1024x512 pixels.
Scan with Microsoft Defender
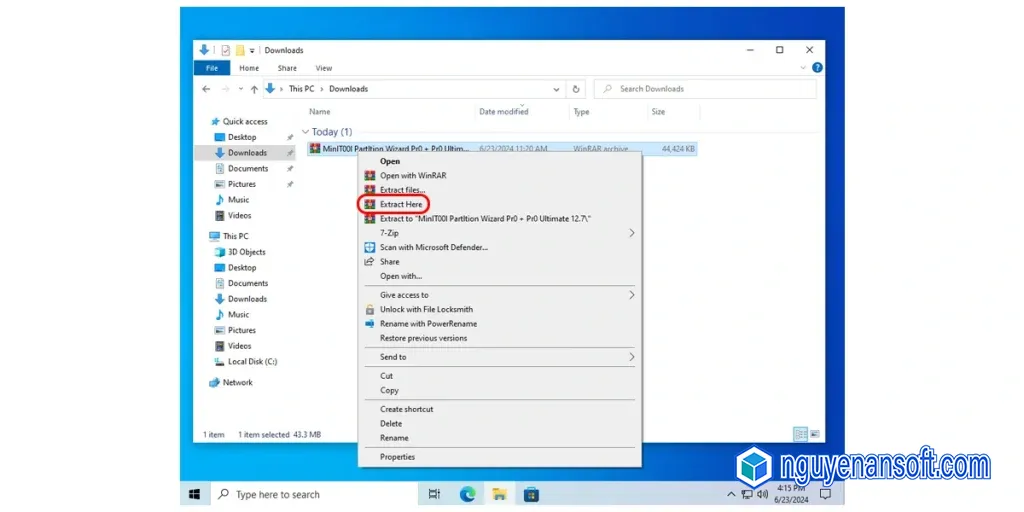point(434,248)
